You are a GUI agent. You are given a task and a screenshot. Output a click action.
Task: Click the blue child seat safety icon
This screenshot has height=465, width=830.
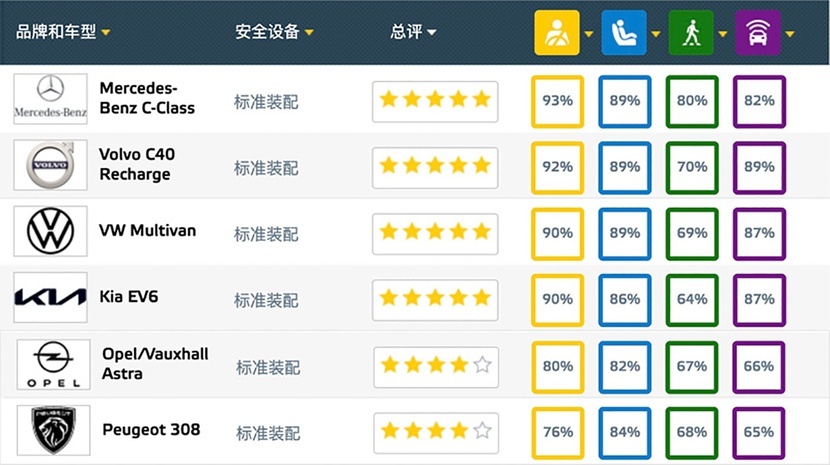624,33
